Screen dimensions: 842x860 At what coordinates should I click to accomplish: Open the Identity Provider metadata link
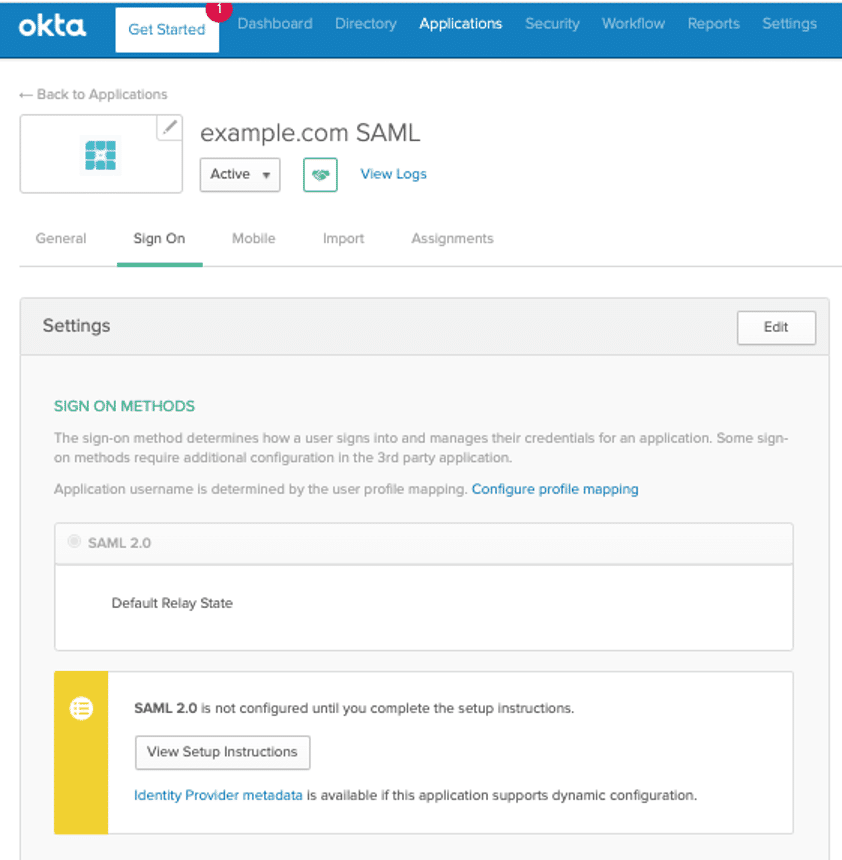pyautogui.click(x=218, y=796)
